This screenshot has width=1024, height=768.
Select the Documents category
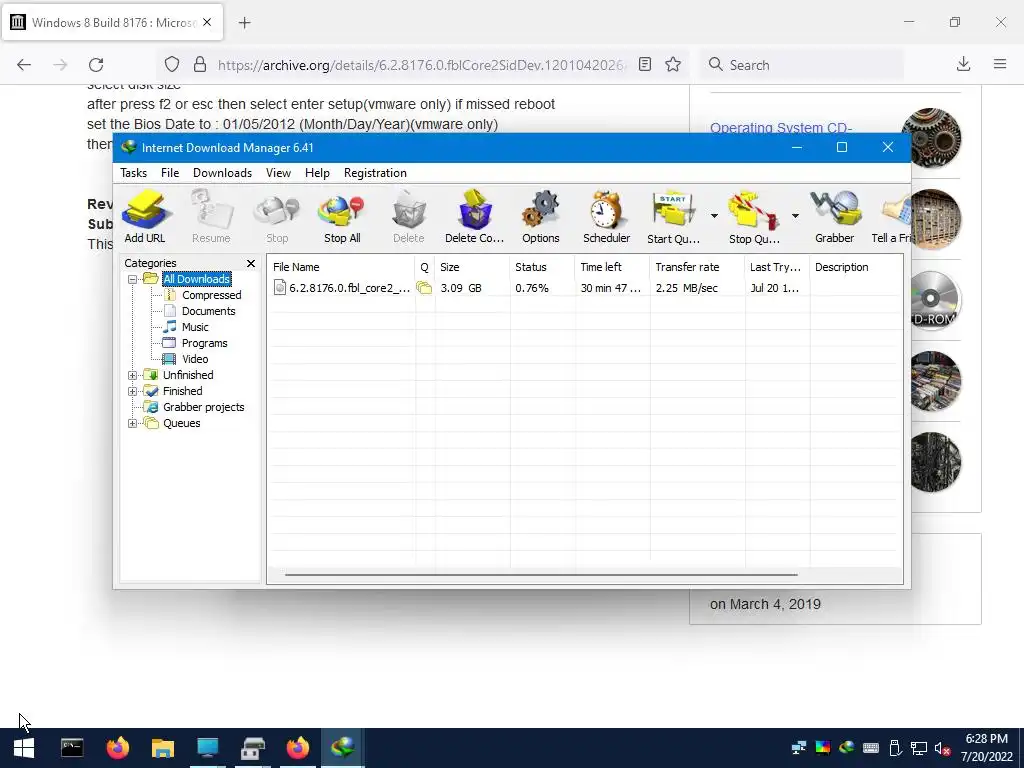point(208,311)
